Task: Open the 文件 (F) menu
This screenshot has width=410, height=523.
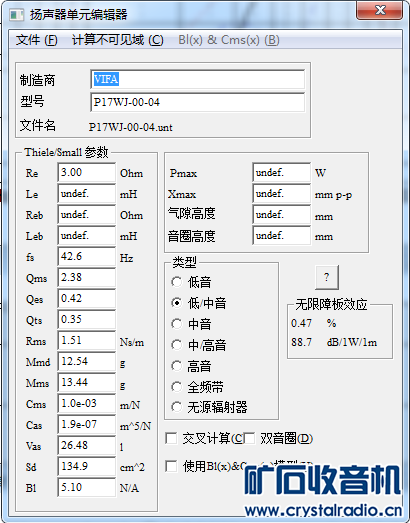Action: point(36,40)
